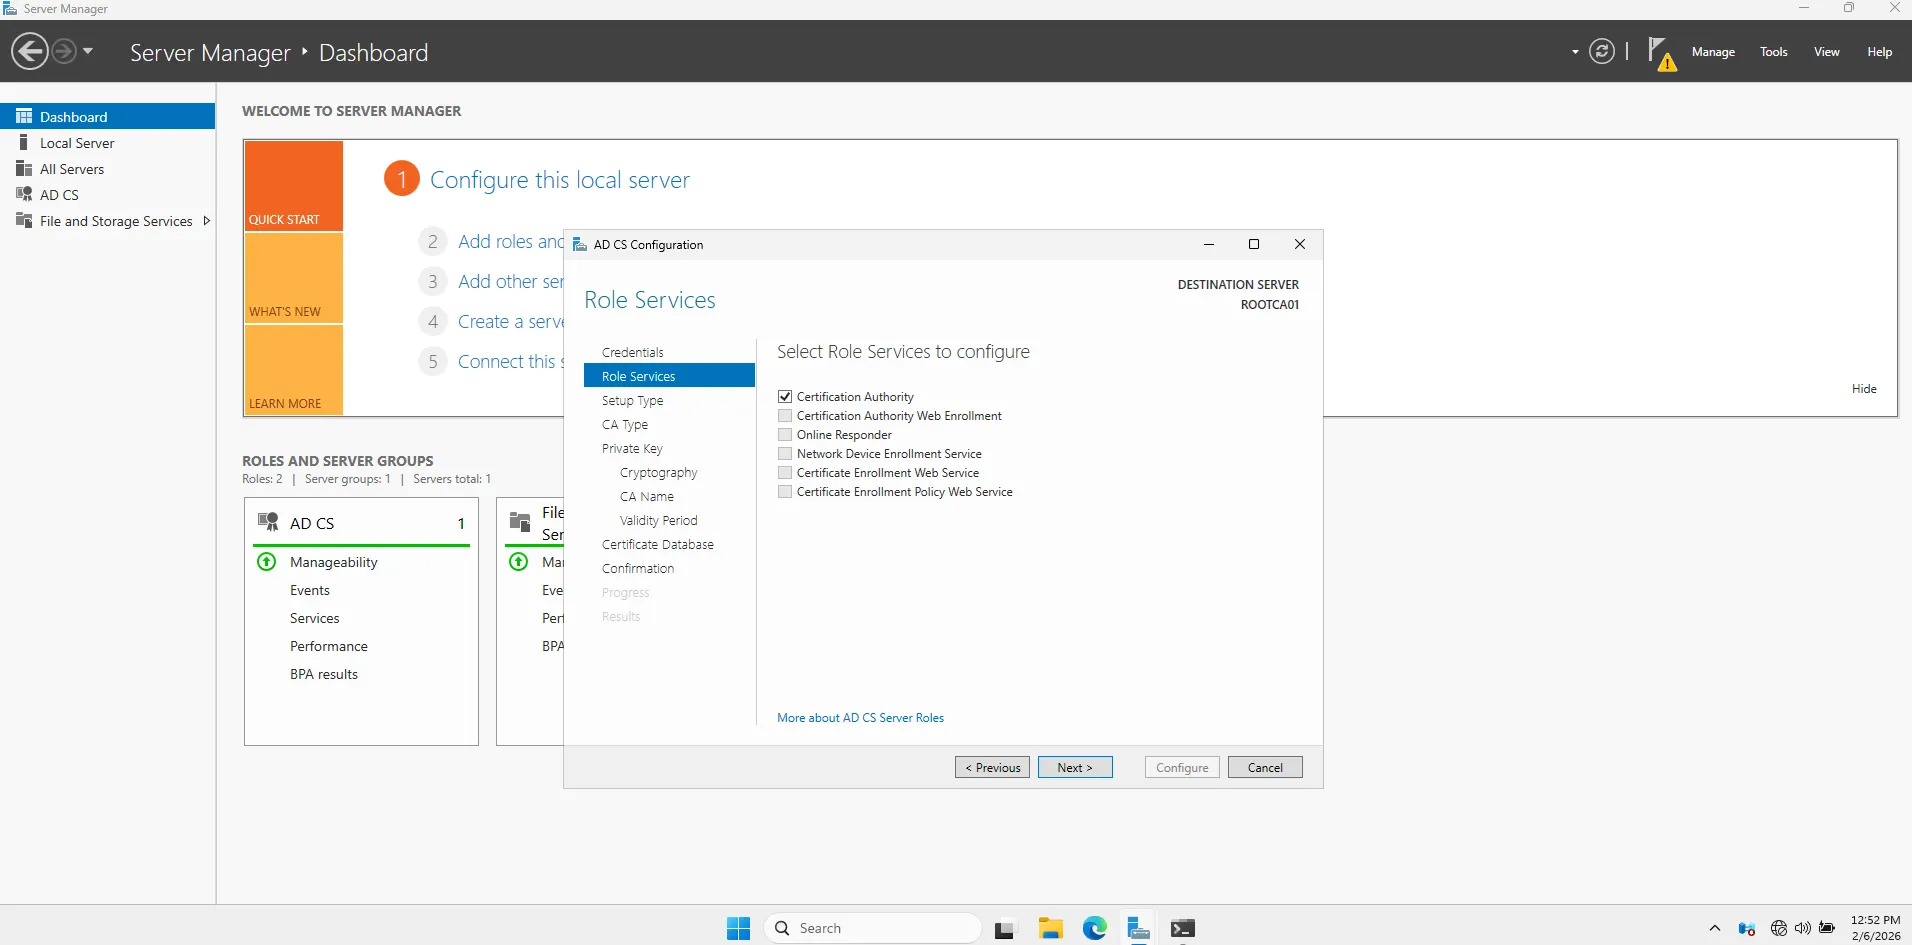Uncheck the Certification Authority checkbox
The image size is (1912, 945).
(x=785, y=397)
